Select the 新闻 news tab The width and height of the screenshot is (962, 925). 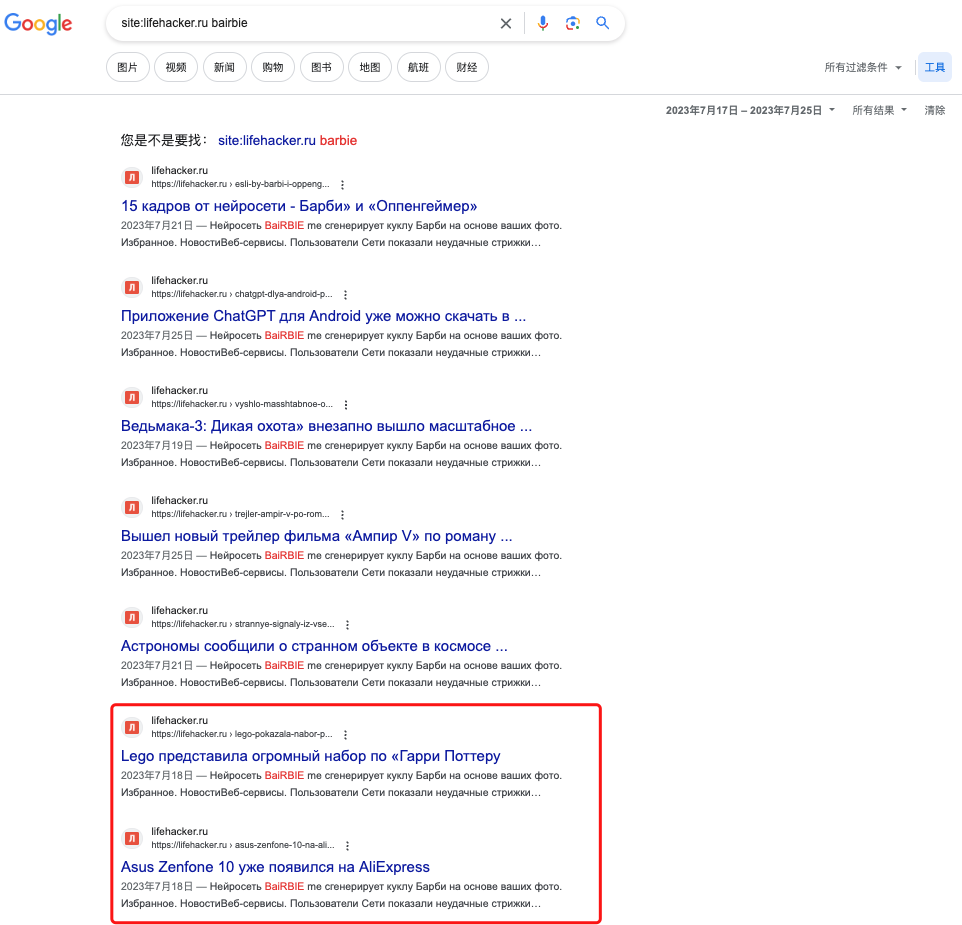pos(224,67)
